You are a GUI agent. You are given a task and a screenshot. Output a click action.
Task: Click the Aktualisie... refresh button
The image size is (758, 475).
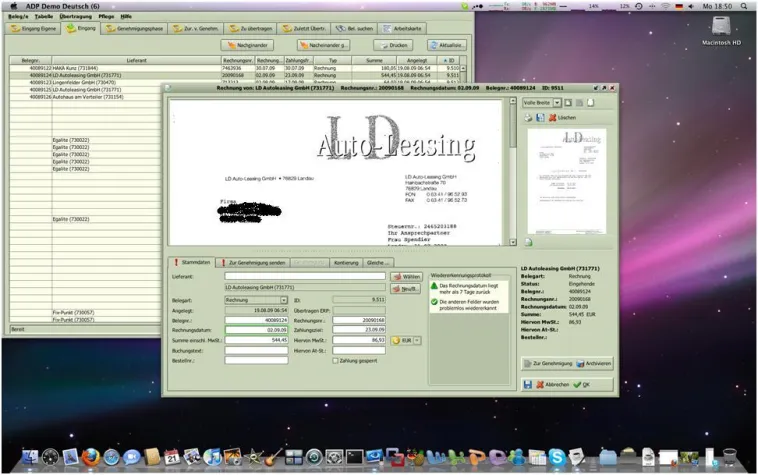coord(447,45)
